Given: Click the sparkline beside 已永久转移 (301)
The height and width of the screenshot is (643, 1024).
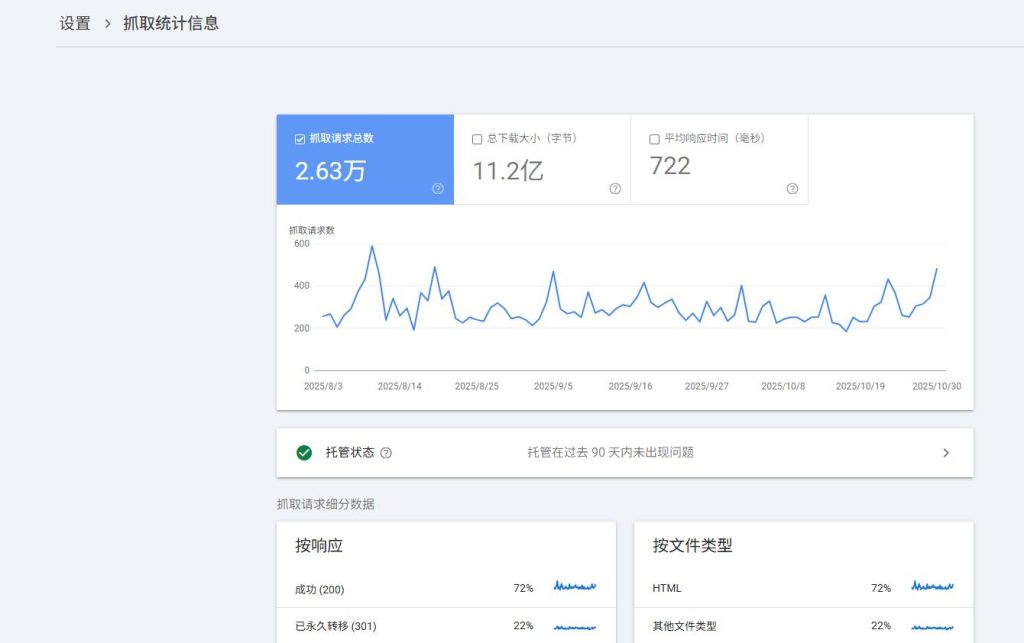Looking at the screenshot, I should pyautogui.click(x=574, y=625).
